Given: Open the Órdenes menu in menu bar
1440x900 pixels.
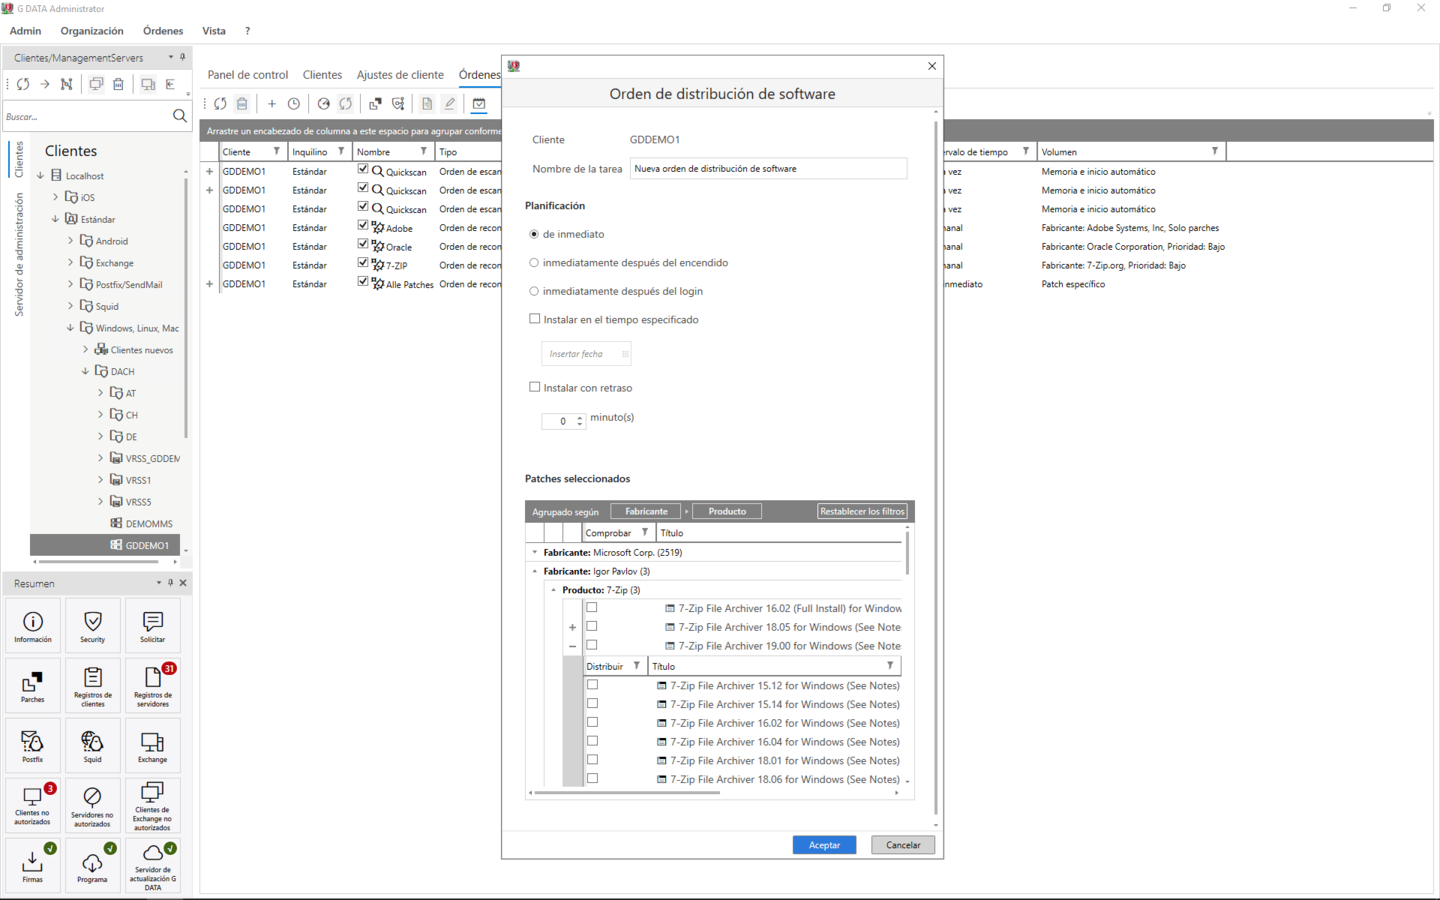Looking at the screenshot, I should pyautogui.click(x=163, y=31).
